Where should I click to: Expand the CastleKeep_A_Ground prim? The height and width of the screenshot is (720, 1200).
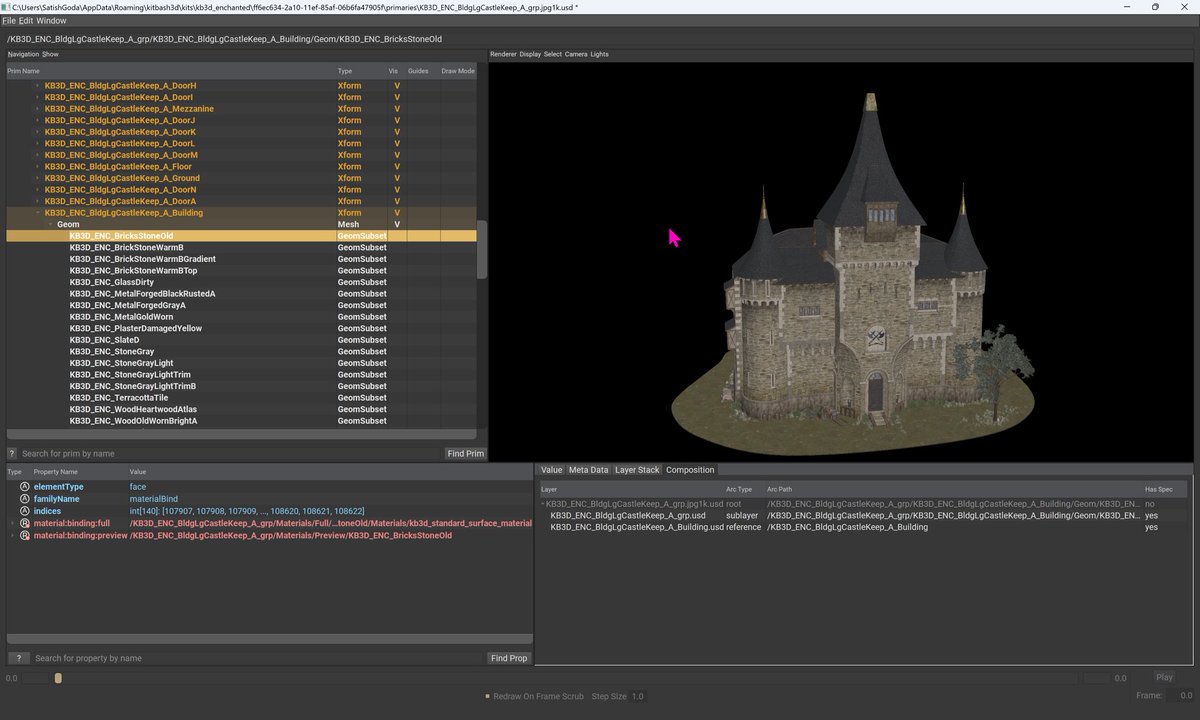point(38,178)
